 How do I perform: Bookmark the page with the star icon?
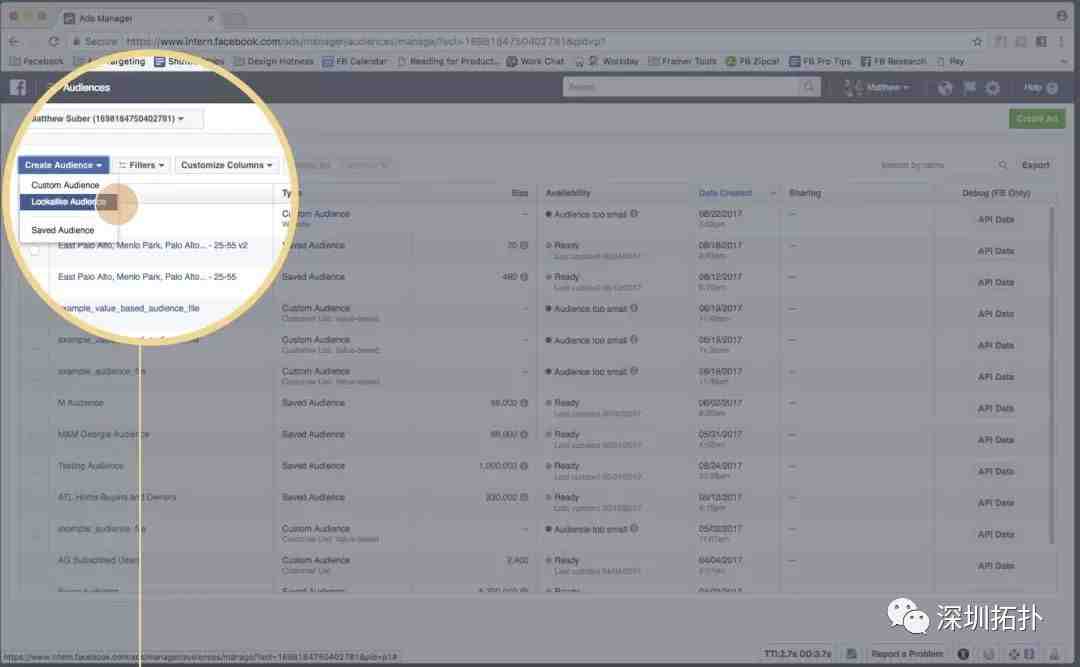point(977,41)
